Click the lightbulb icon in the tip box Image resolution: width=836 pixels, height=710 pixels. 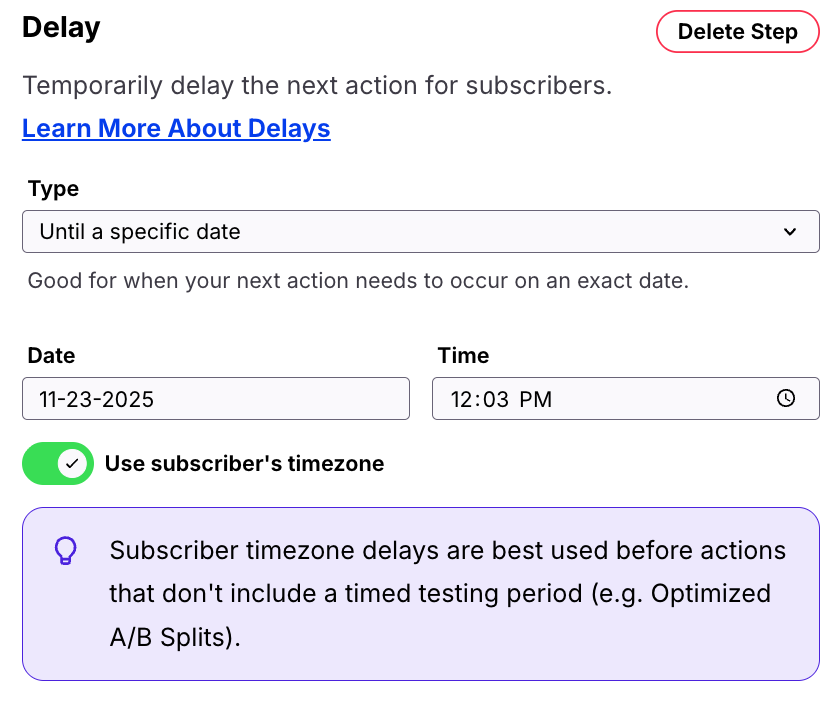[66, 550]
